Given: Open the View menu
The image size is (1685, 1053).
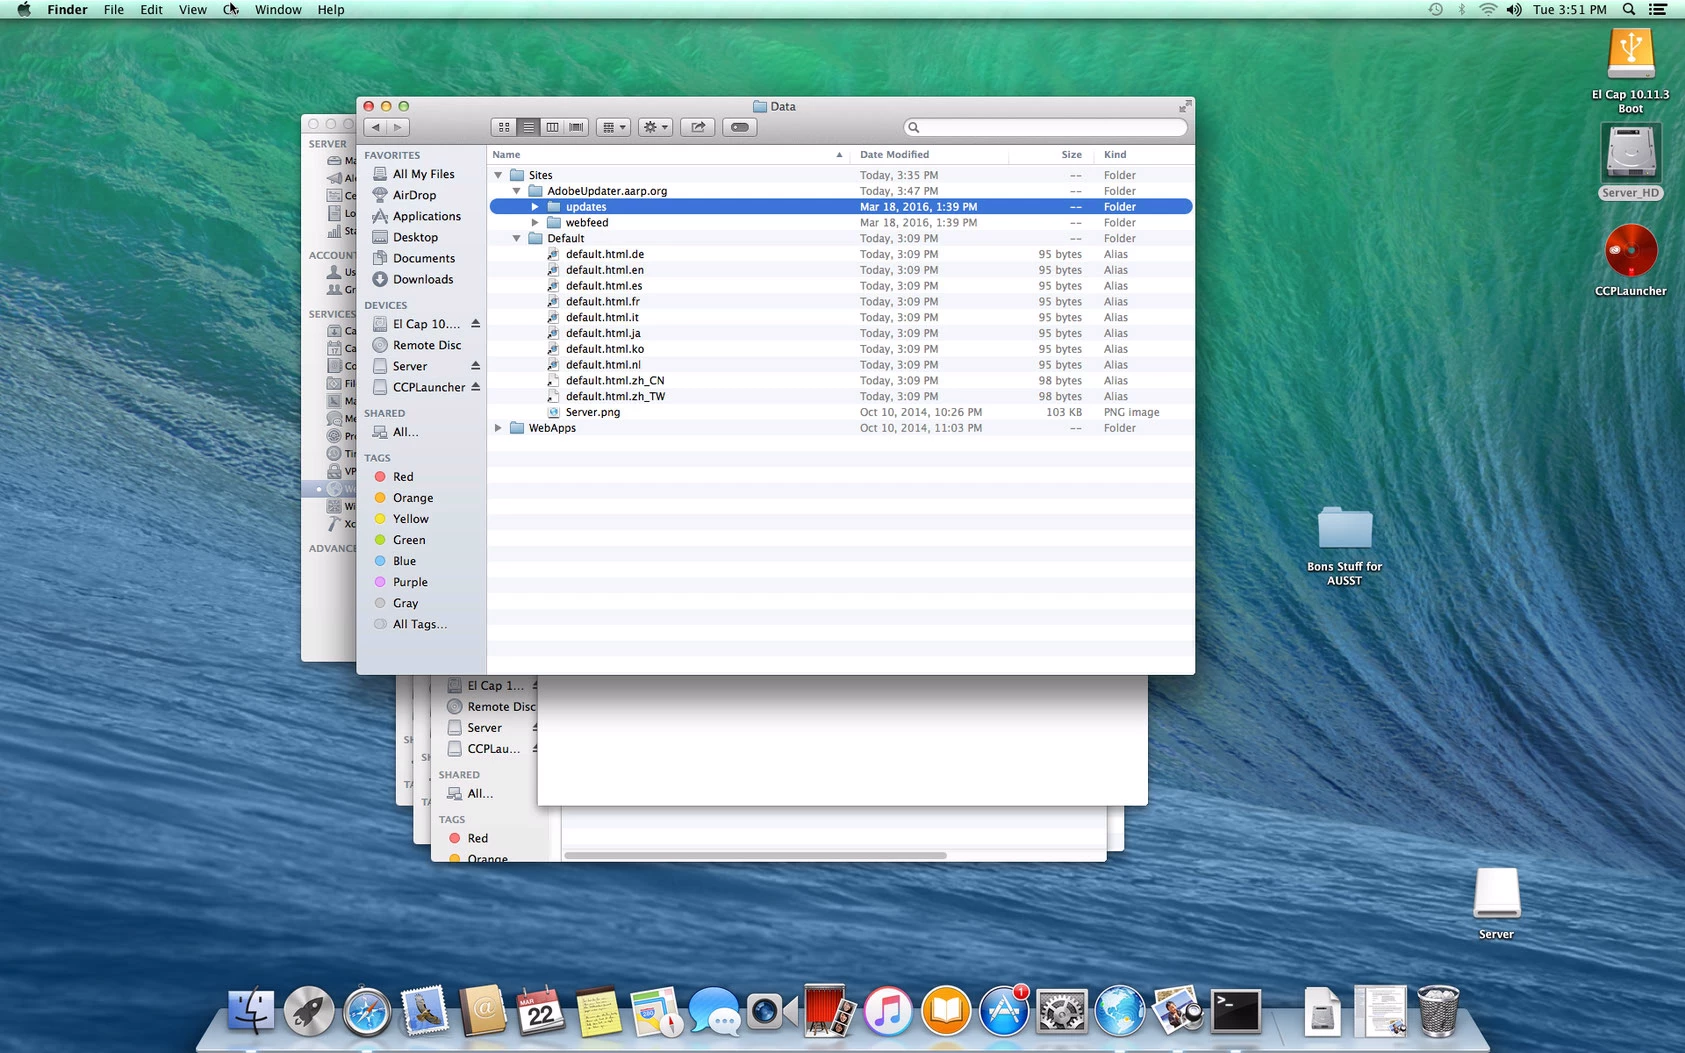Looking at the screenshot, I should point(193,10).
